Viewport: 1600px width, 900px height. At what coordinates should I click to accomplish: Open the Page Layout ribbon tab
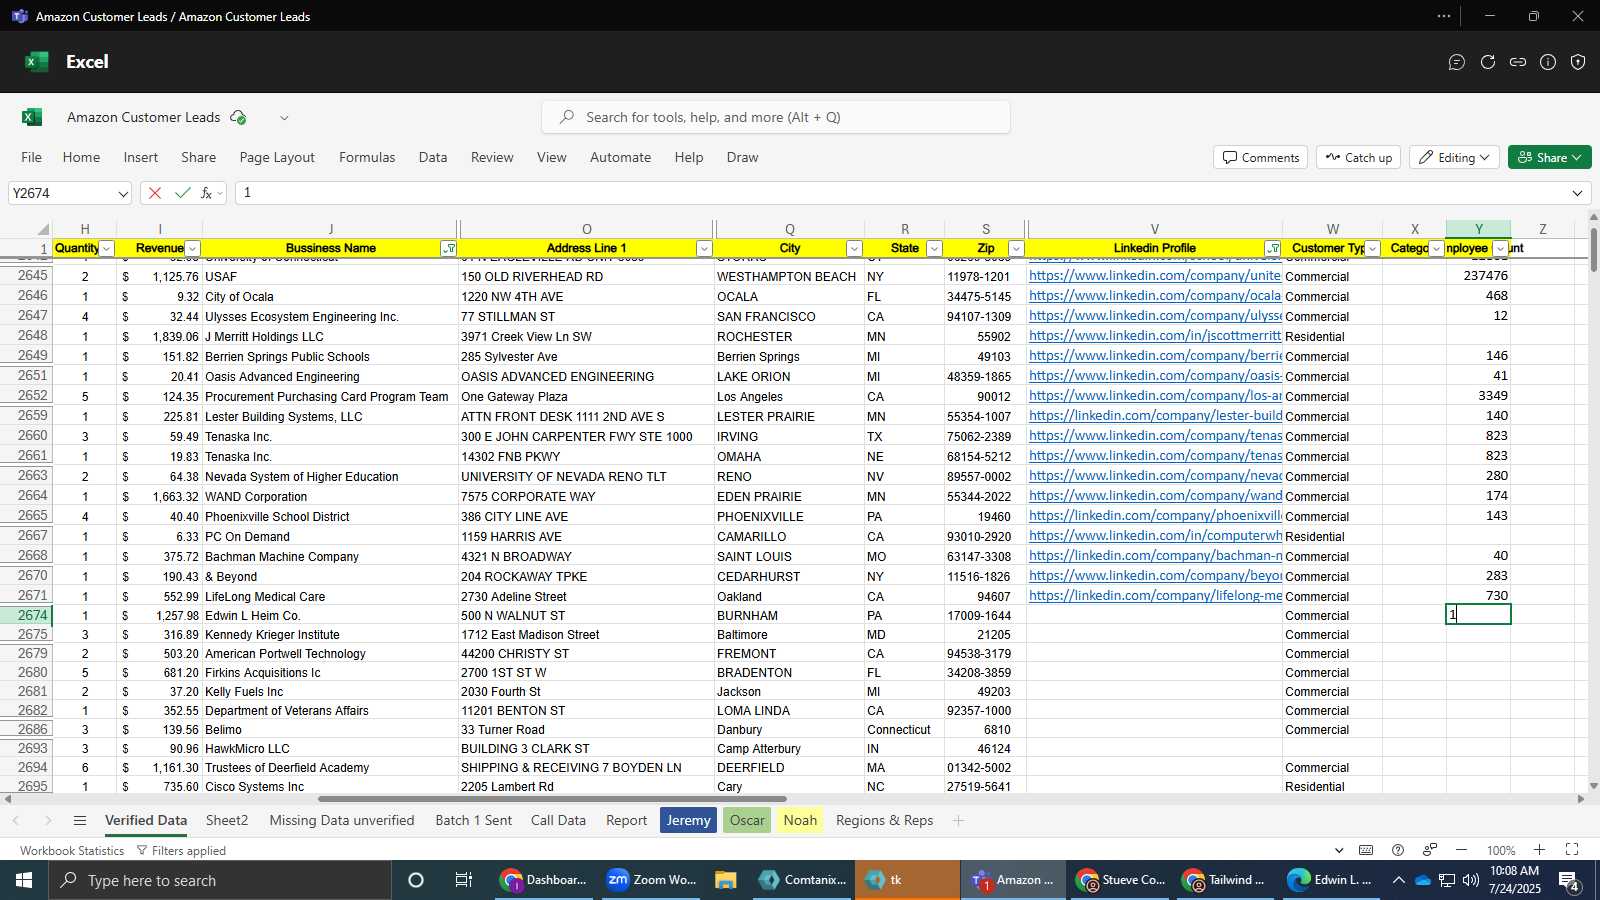277,157
